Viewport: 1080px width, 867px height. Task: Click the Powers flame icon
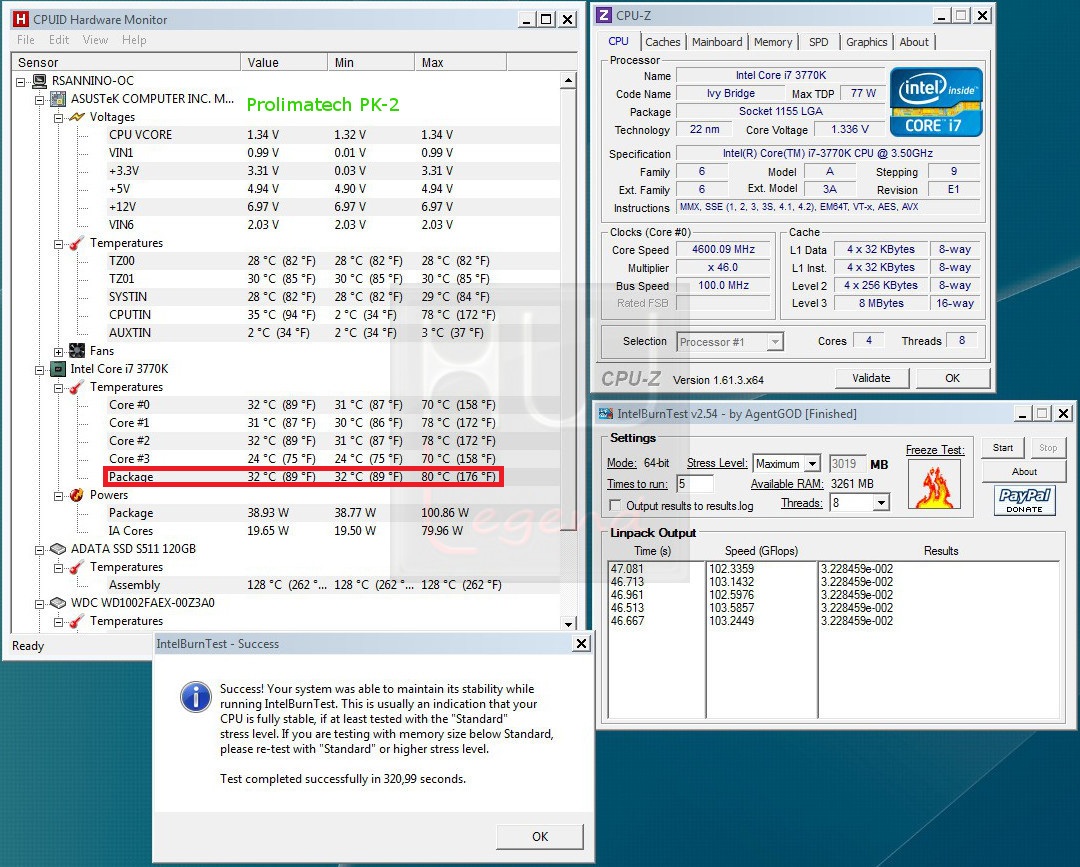click(77, 495)
